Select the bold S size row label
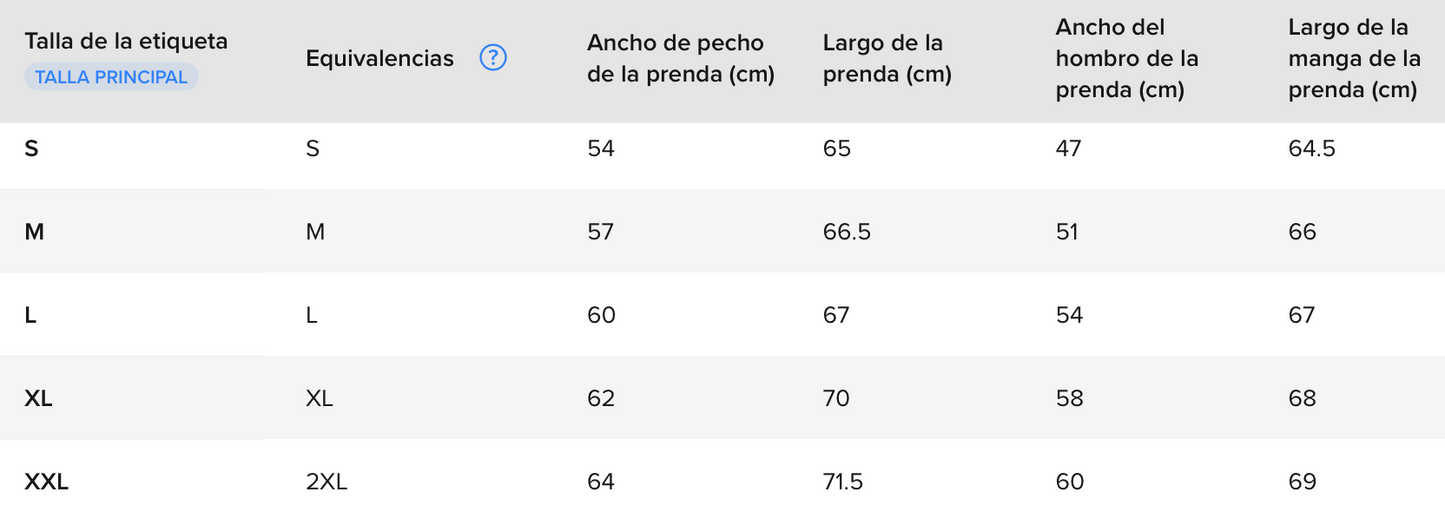Viewport: 1445px width, 505px height. (31, 149)
